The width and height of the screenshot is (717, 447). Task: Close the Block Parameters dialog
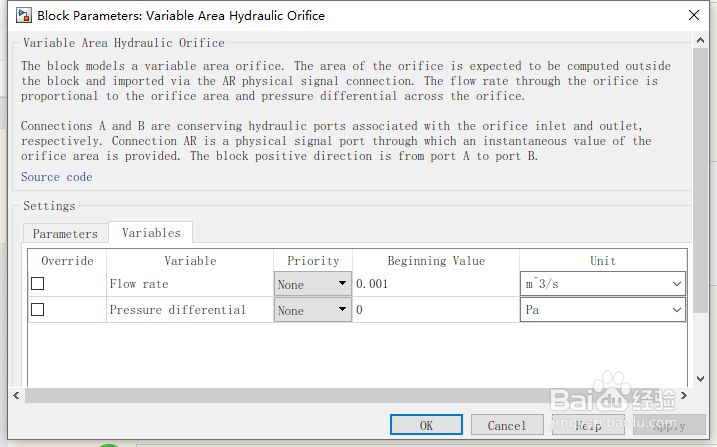click(x=694, y=15)
